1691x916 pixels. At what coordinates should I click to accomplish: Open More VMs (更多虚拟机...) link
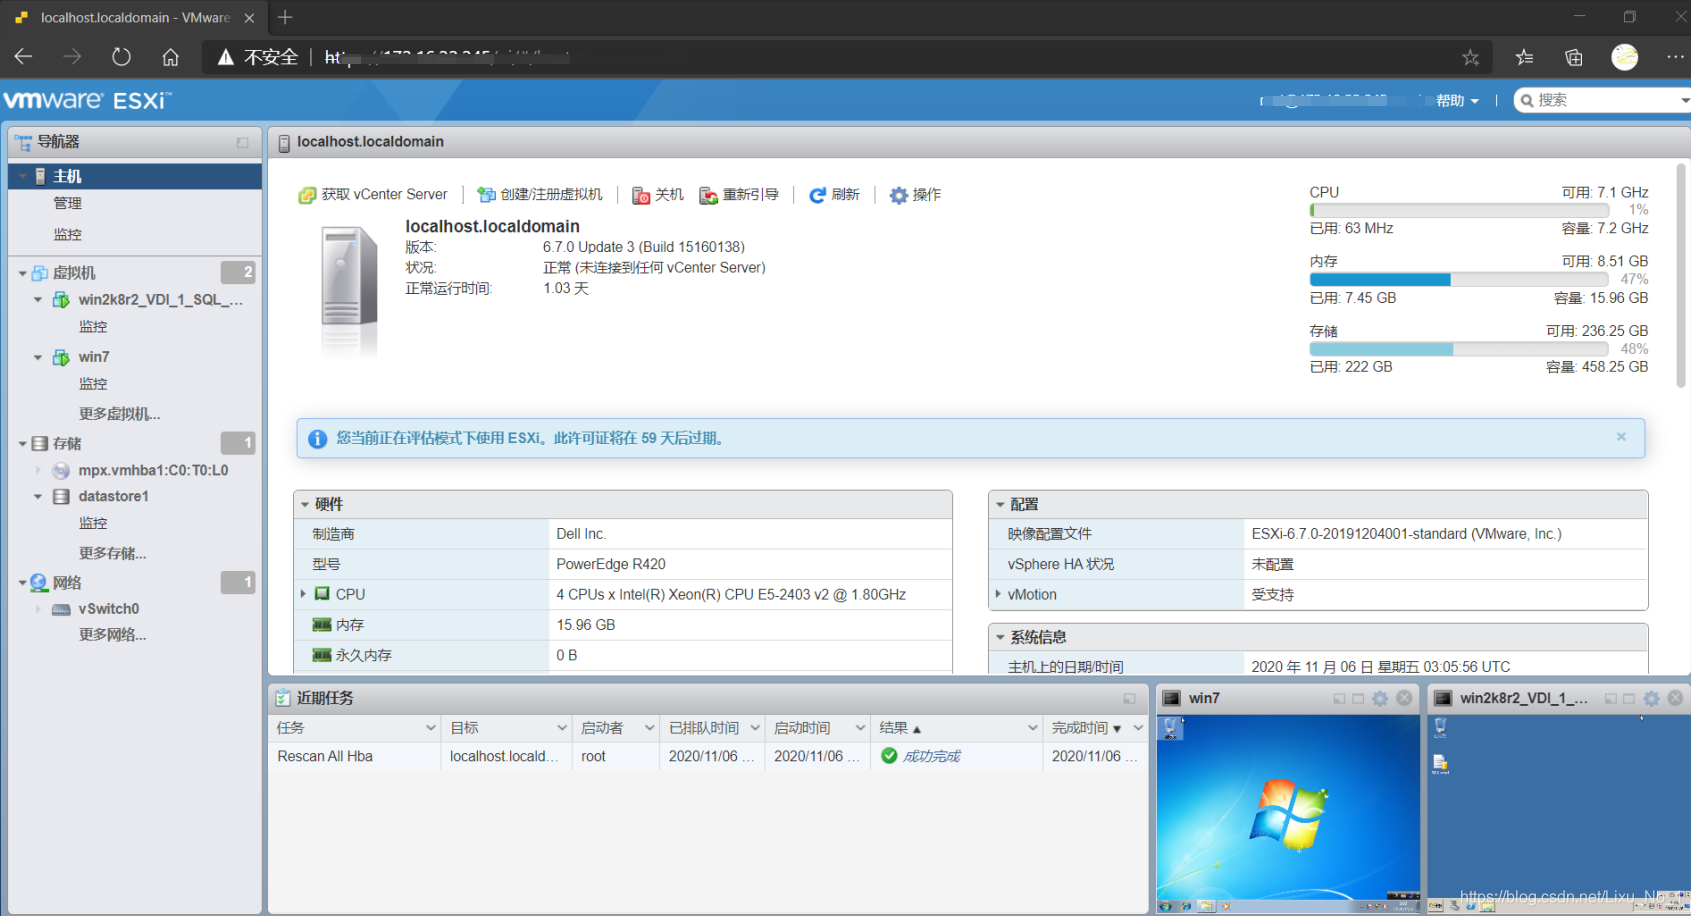click(119, 414)
